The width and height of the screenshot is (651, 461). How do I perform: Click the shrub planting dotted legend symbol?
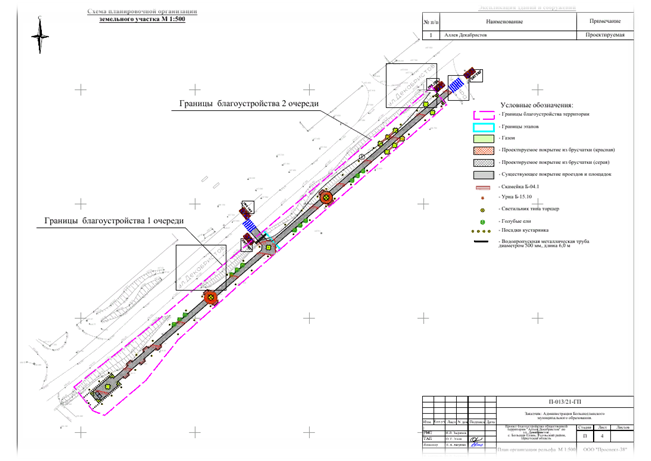480,232
